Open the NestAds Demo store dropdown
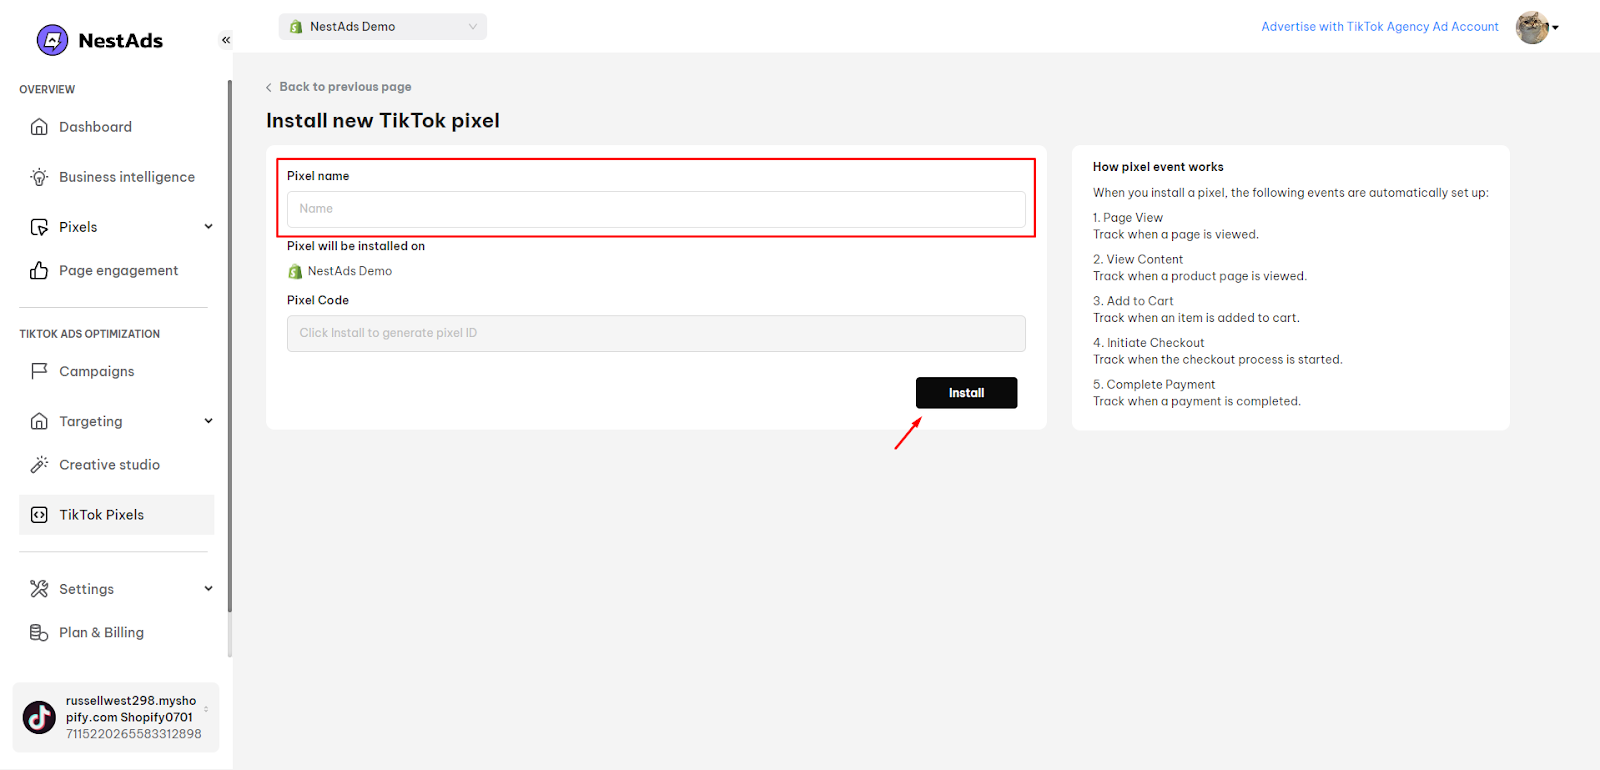 click(383, 27)
